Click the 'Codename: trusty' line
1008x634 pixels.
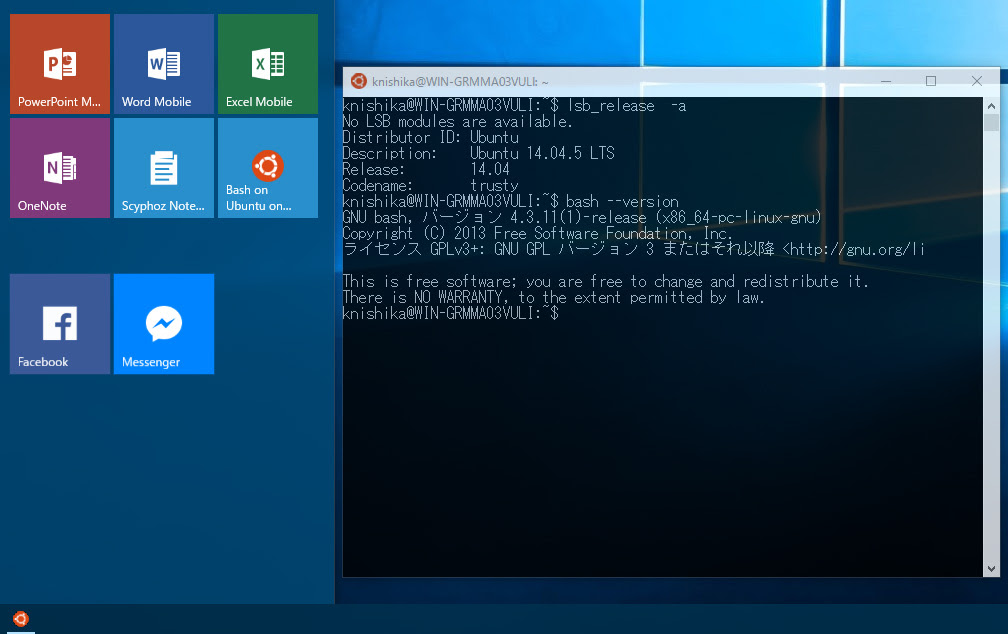click(430, 186)
